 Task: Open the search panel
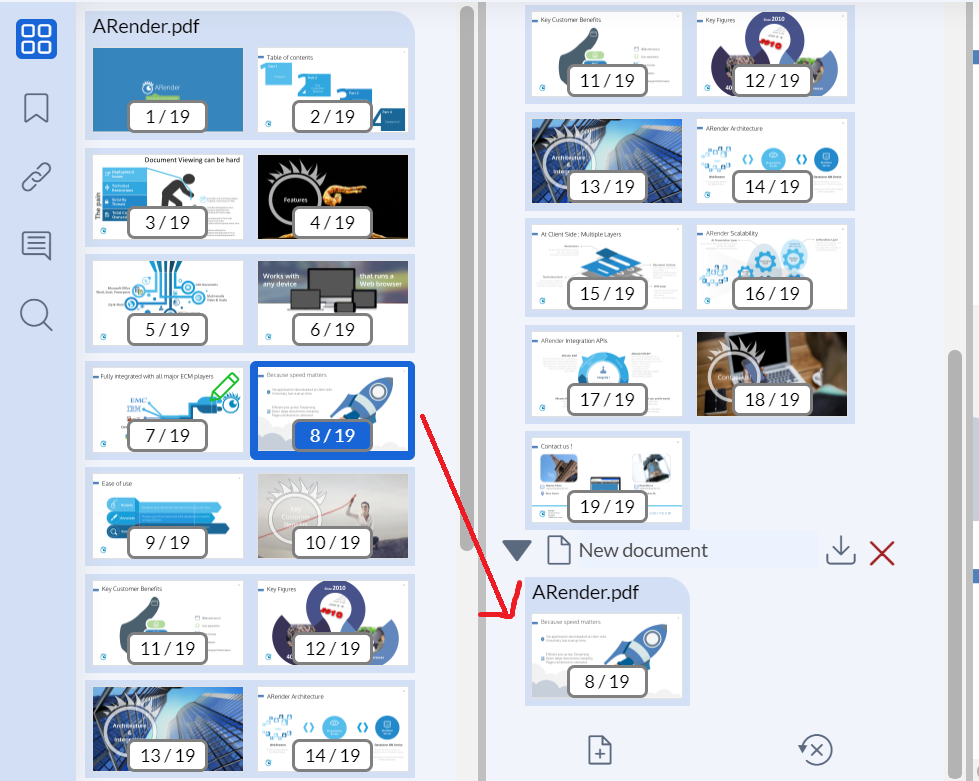[36, 314]
